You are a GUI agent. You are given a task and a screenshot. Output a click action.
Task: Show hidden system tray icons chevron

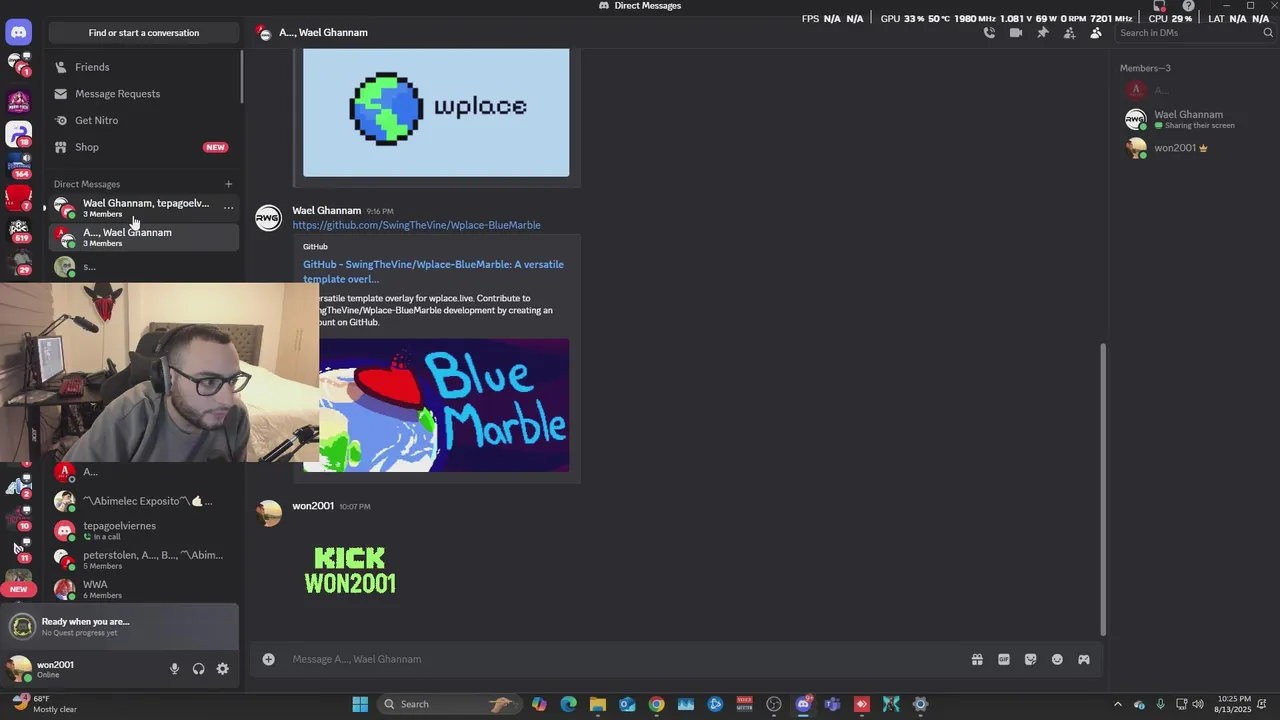coord(1118,704)
